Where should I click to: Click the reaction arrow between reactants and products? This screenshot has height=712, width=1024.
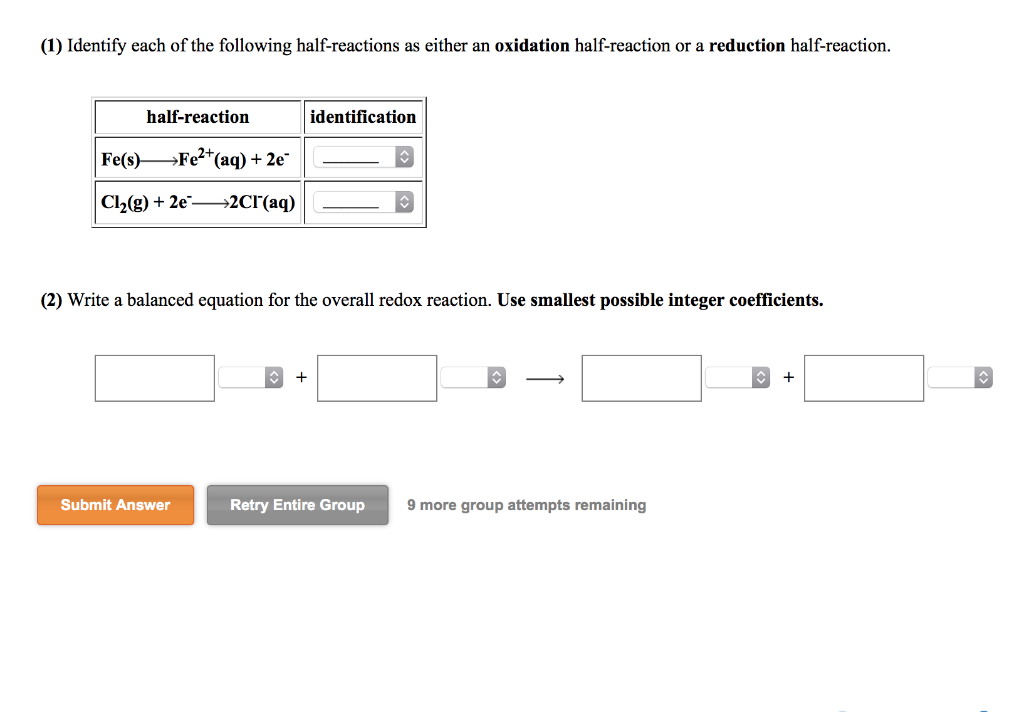543,377
